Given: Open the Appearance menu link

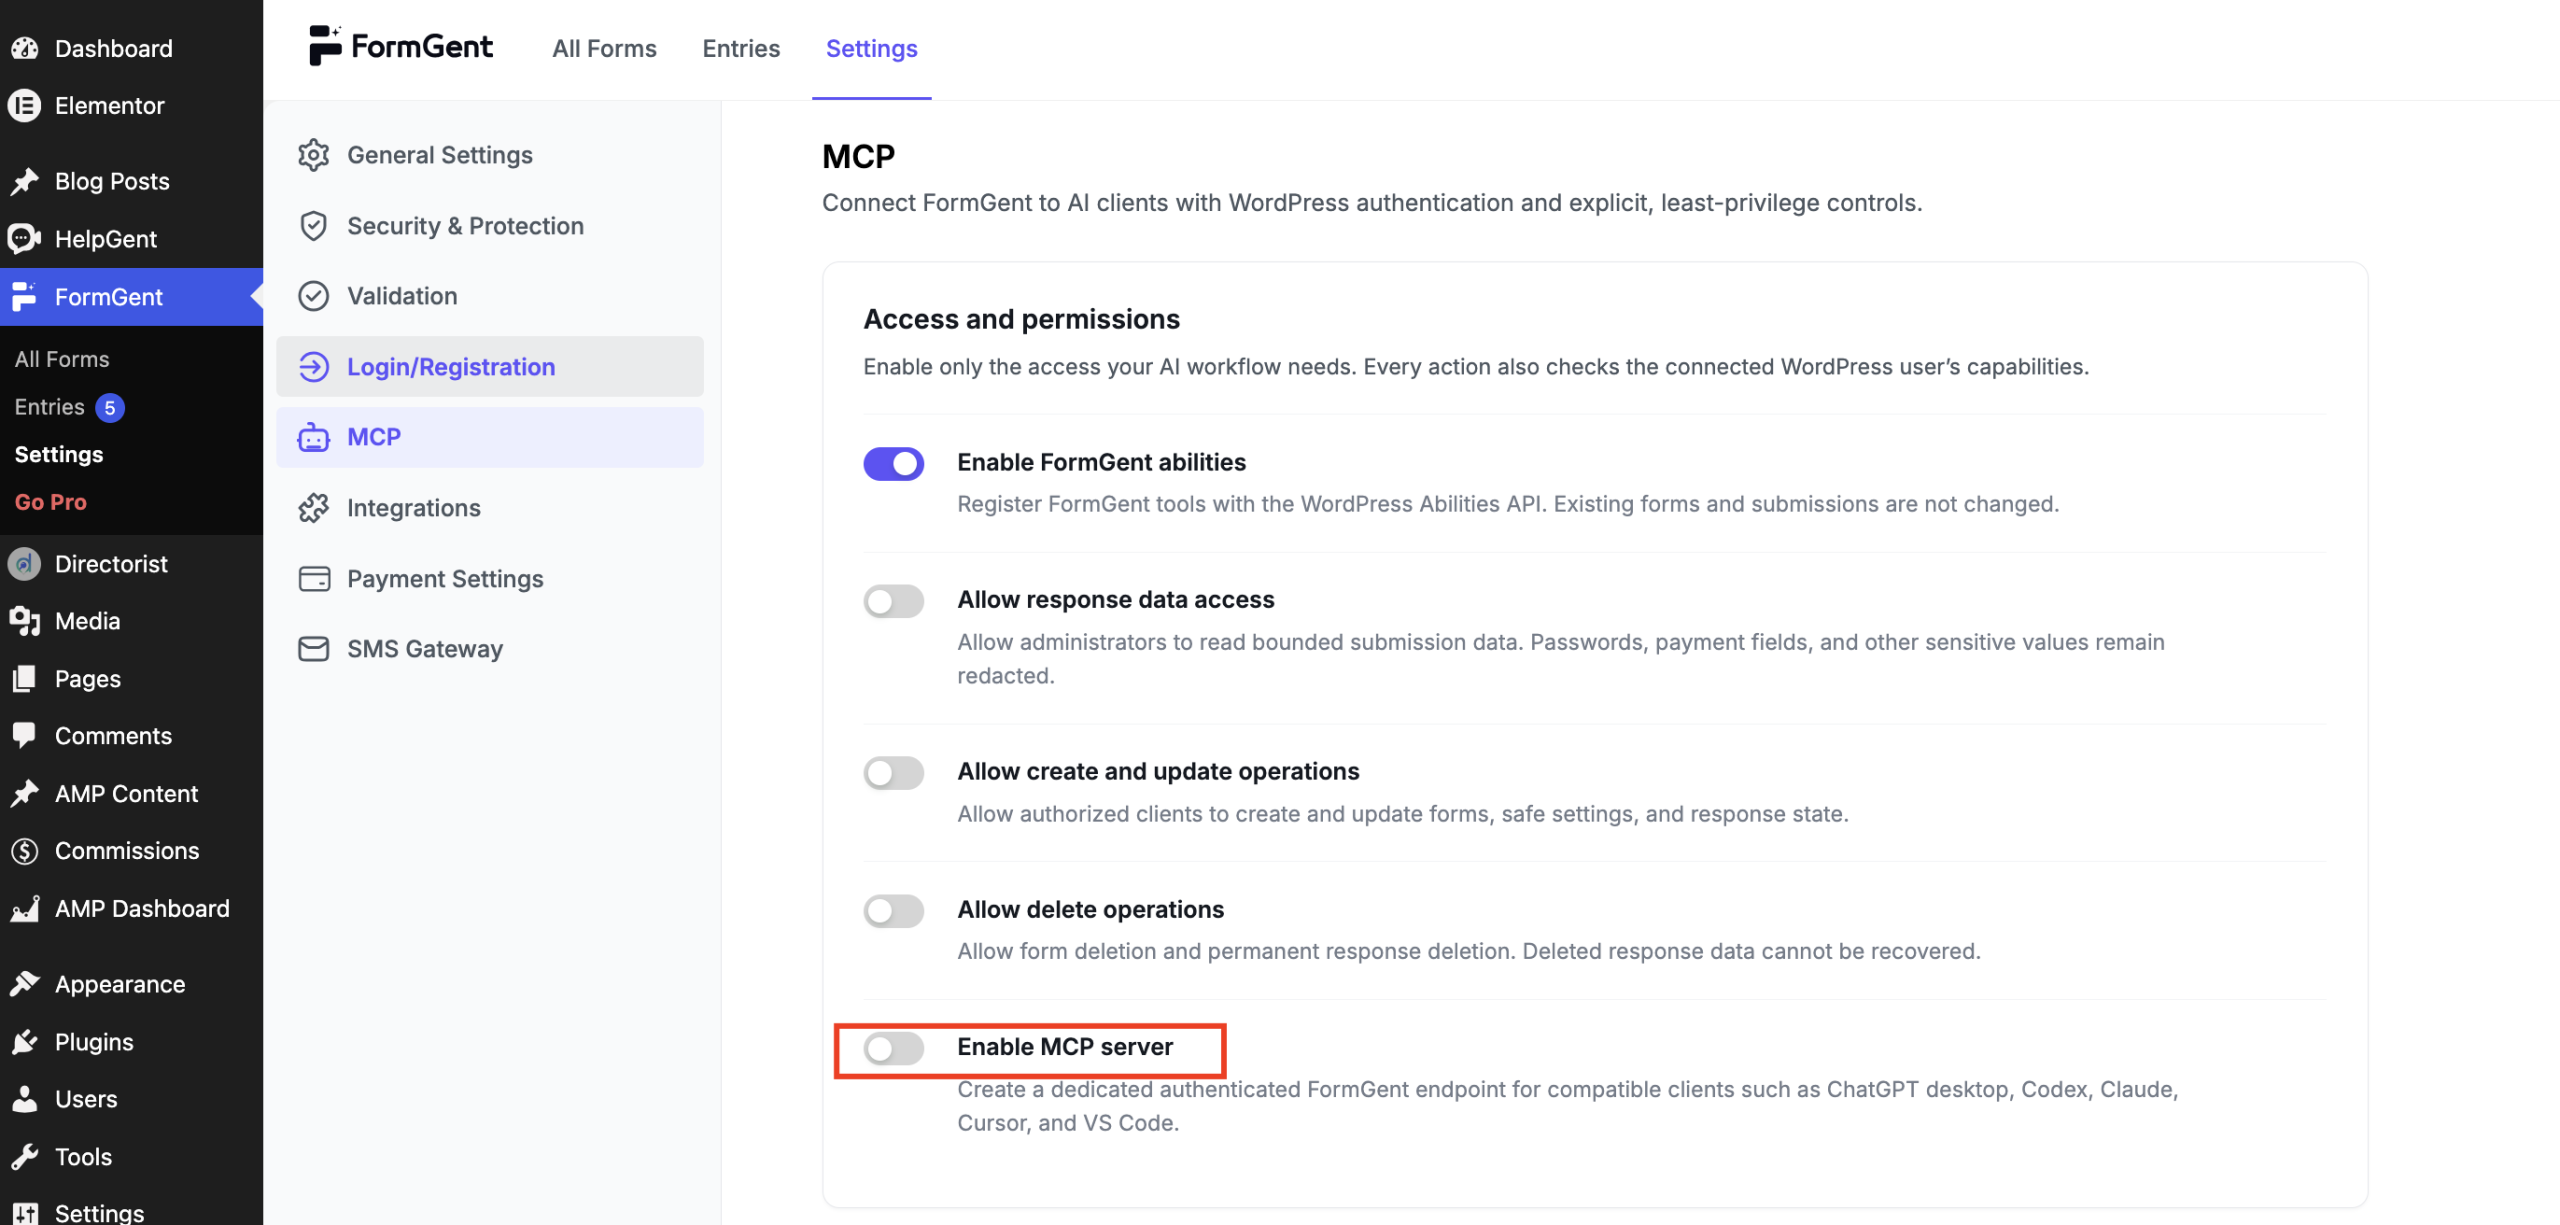Looking at the screenshot, I should [x=120, y=984].
